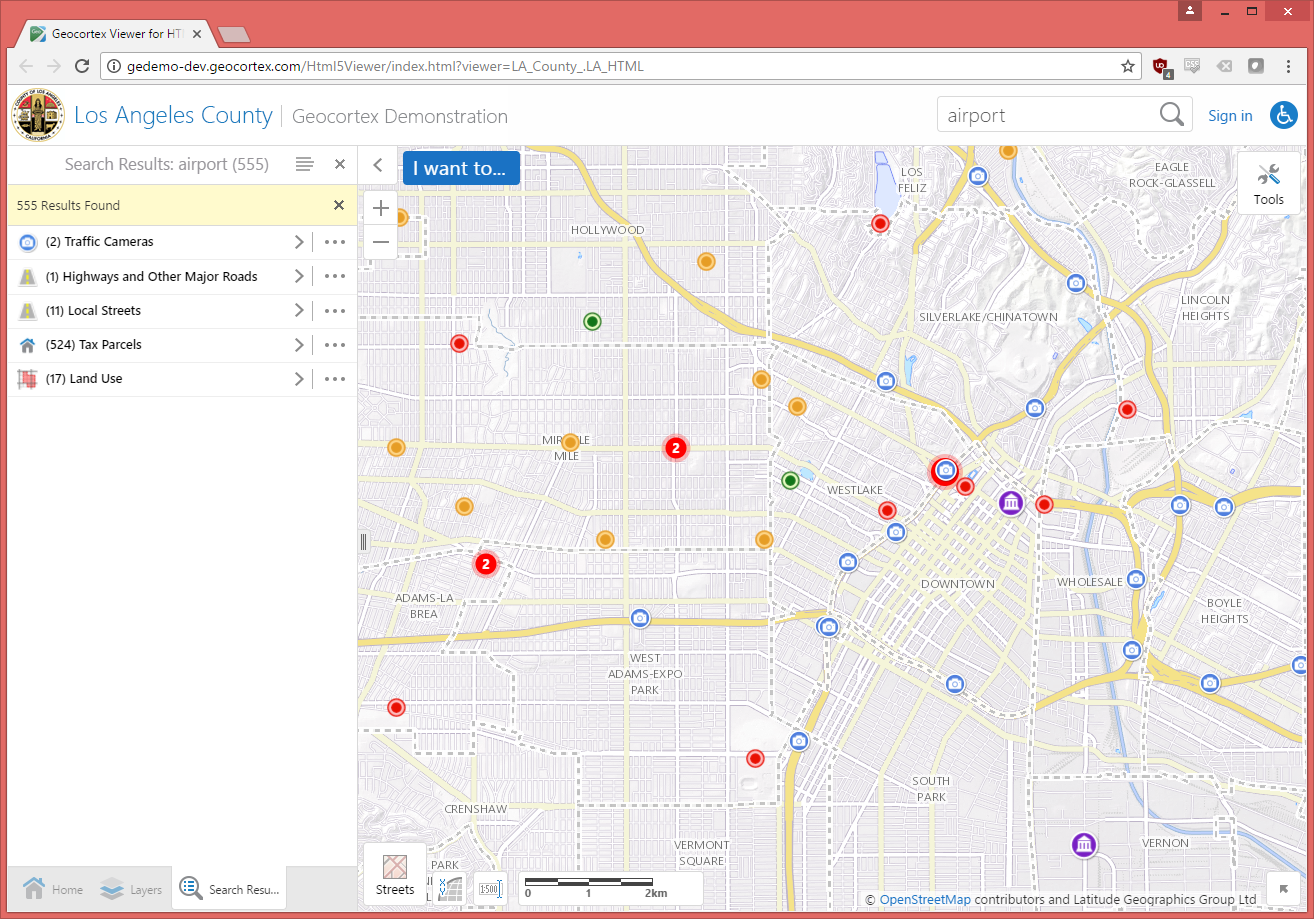
Task: Expand the Tax Parcels results
Action: (x=298, y=344)
